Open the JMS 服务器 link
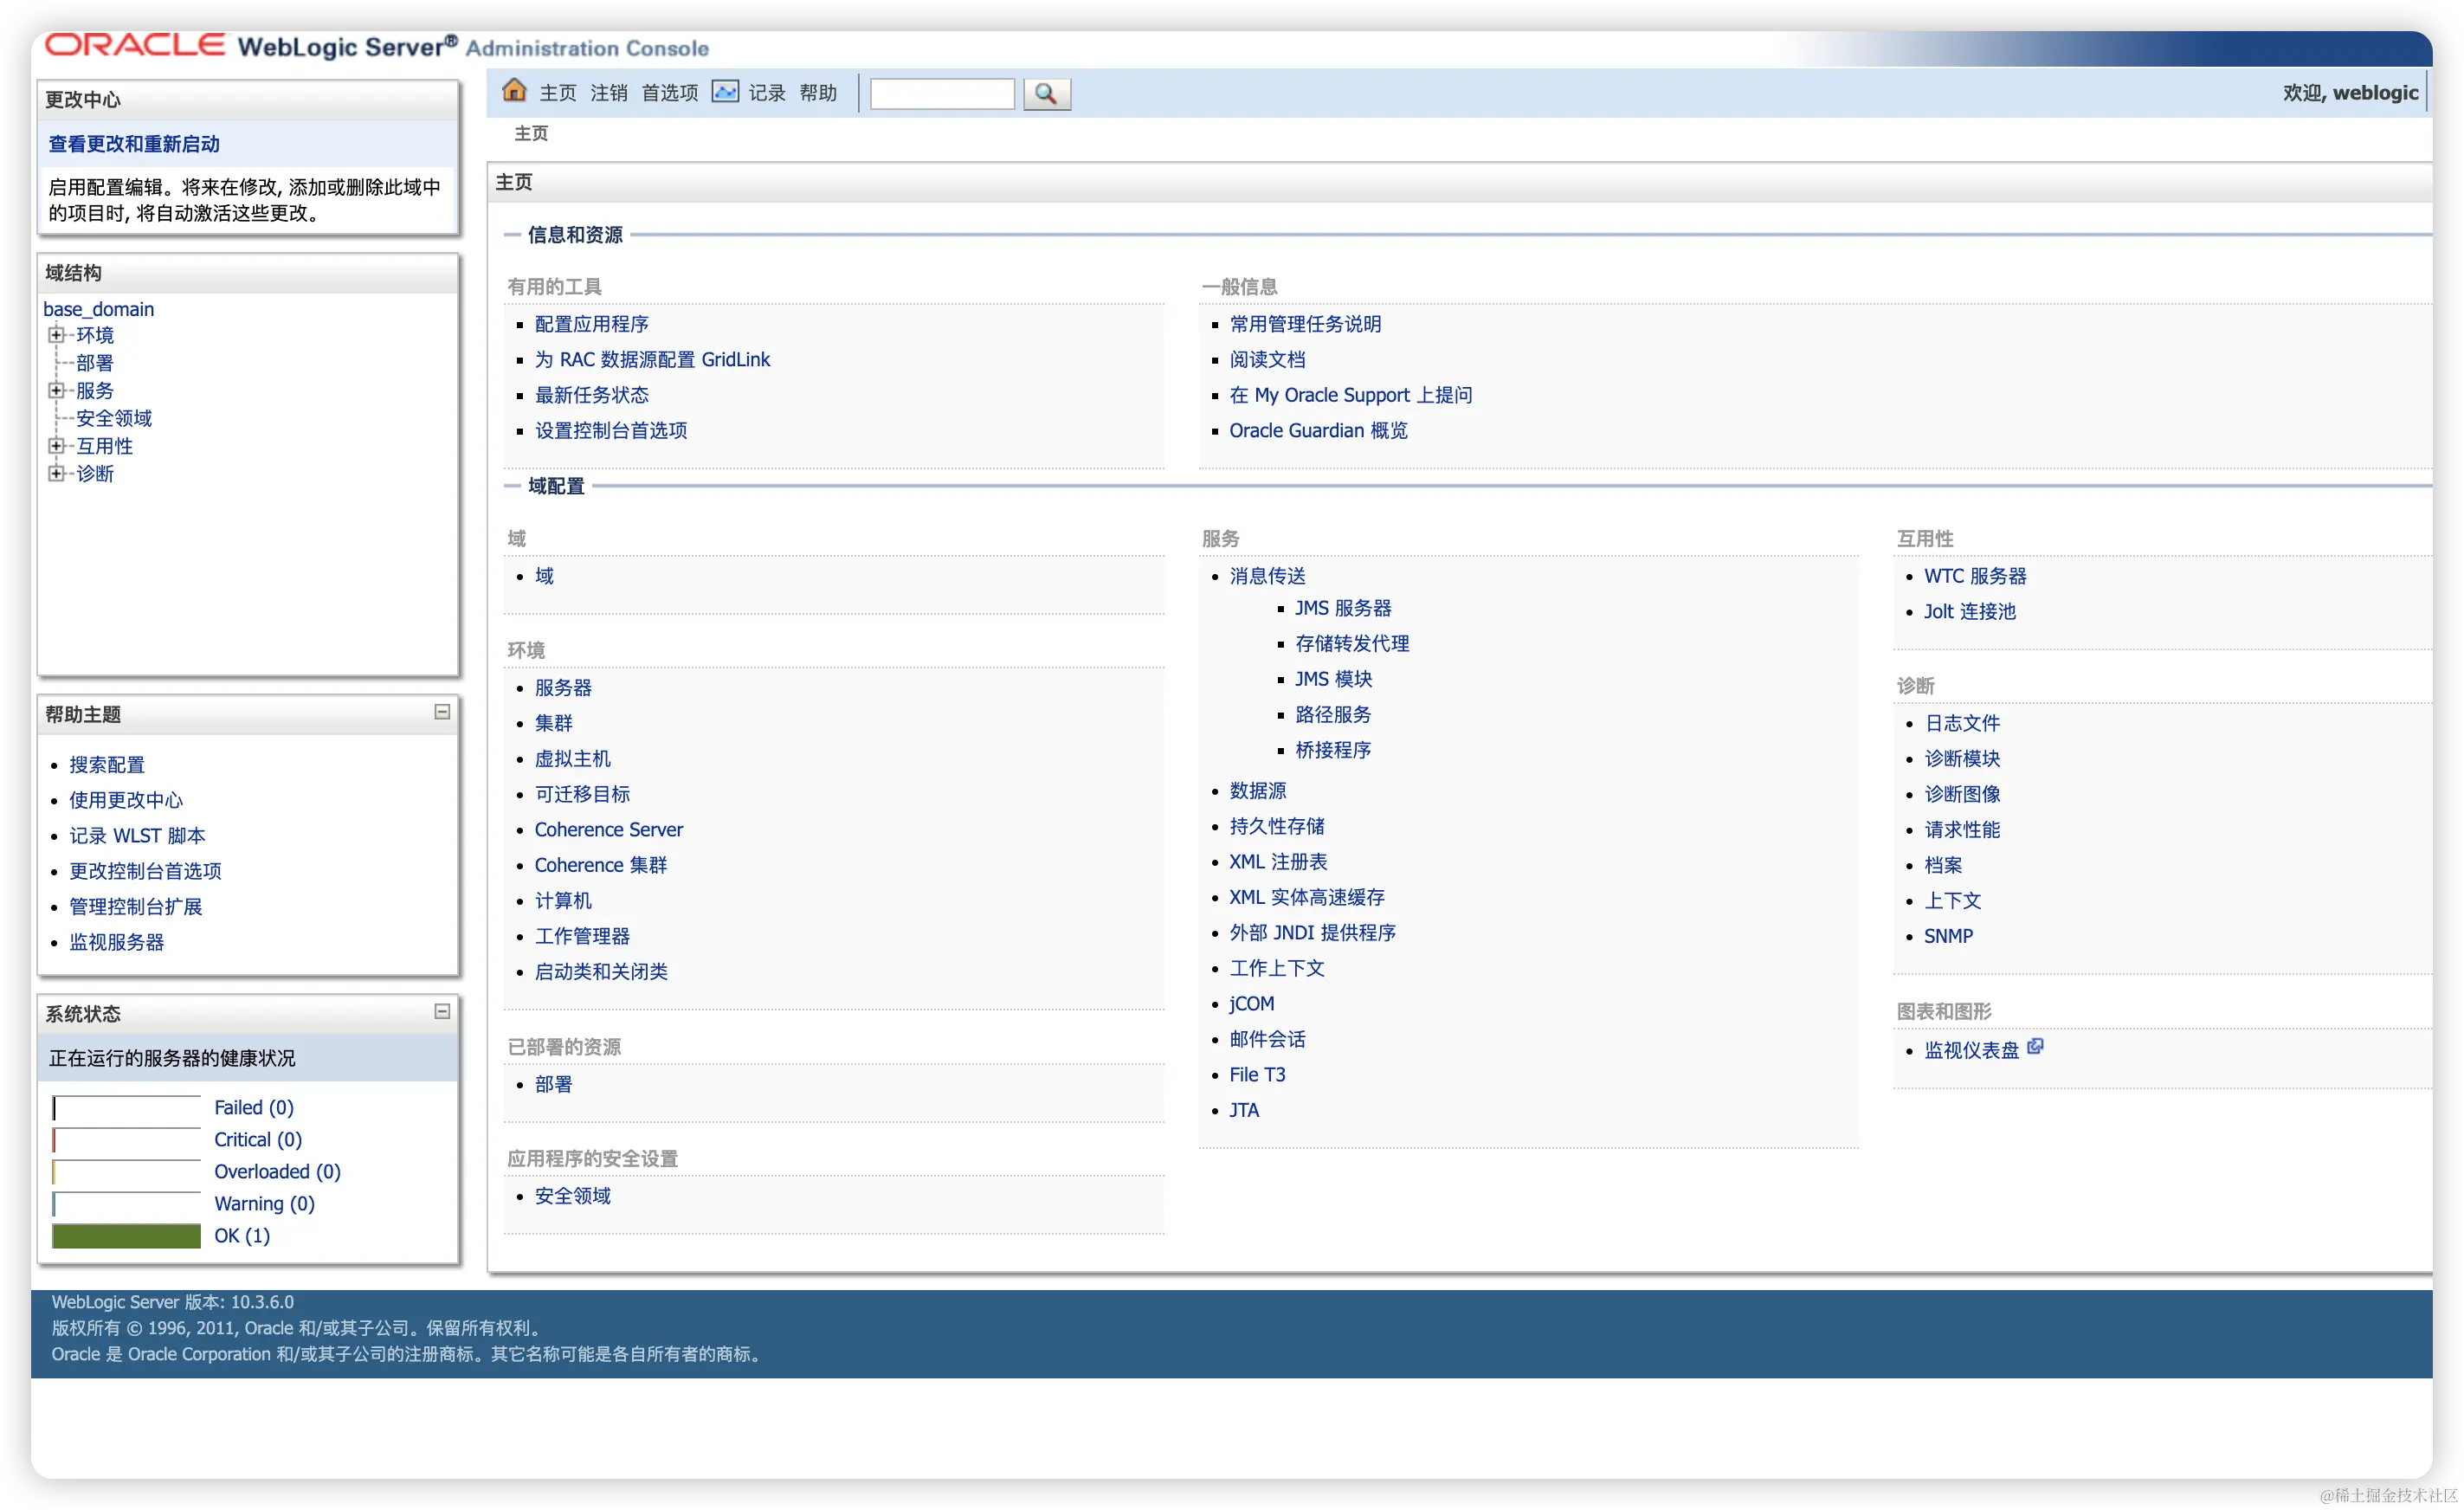The width and height of the screenshot is (2464, 1510). [x=1342, y=608]
